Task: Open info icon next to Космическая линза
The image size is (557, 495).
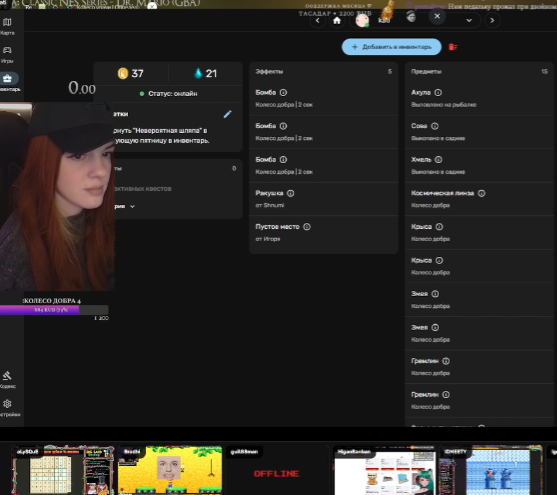Action: [481, 193]
